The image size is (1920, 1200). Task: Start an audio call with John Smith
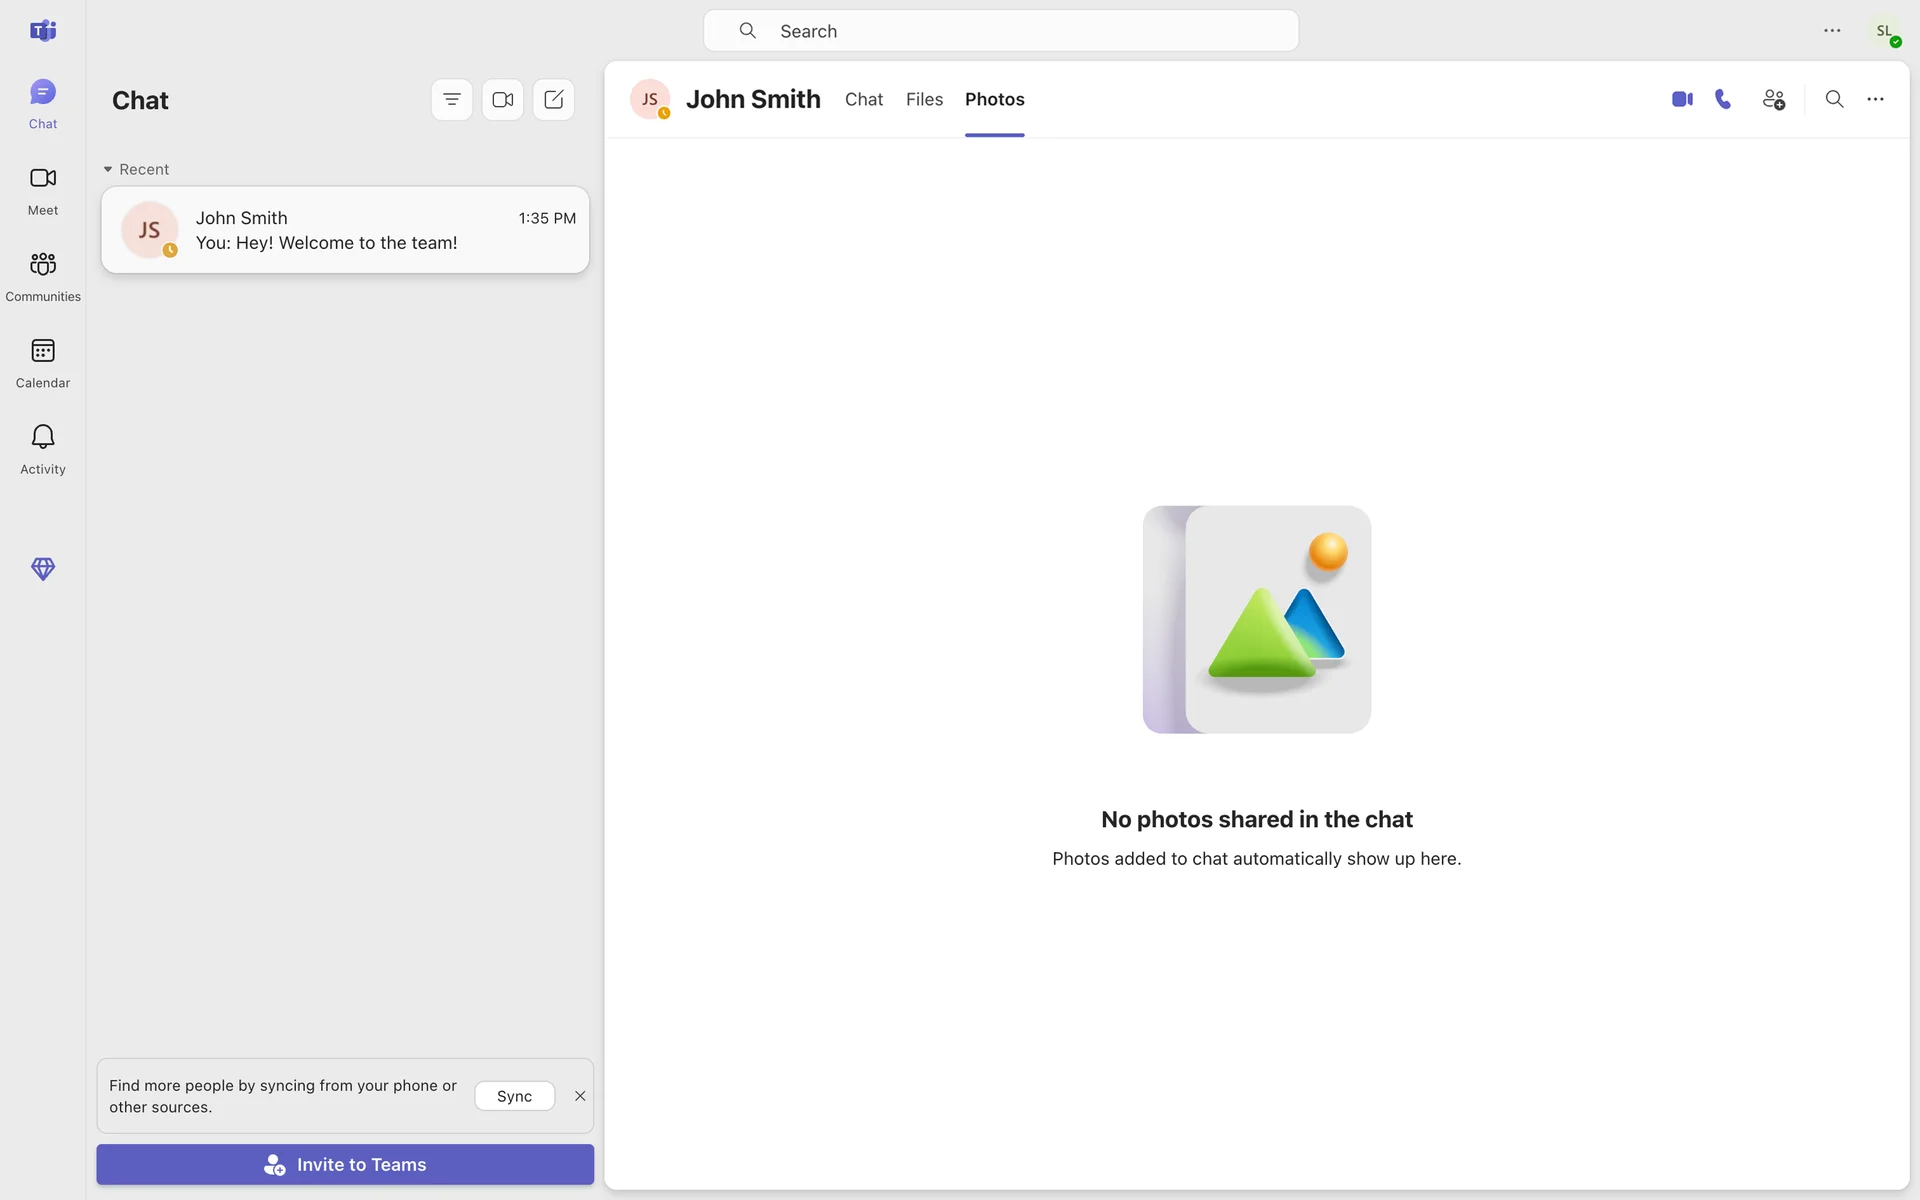1723,99
